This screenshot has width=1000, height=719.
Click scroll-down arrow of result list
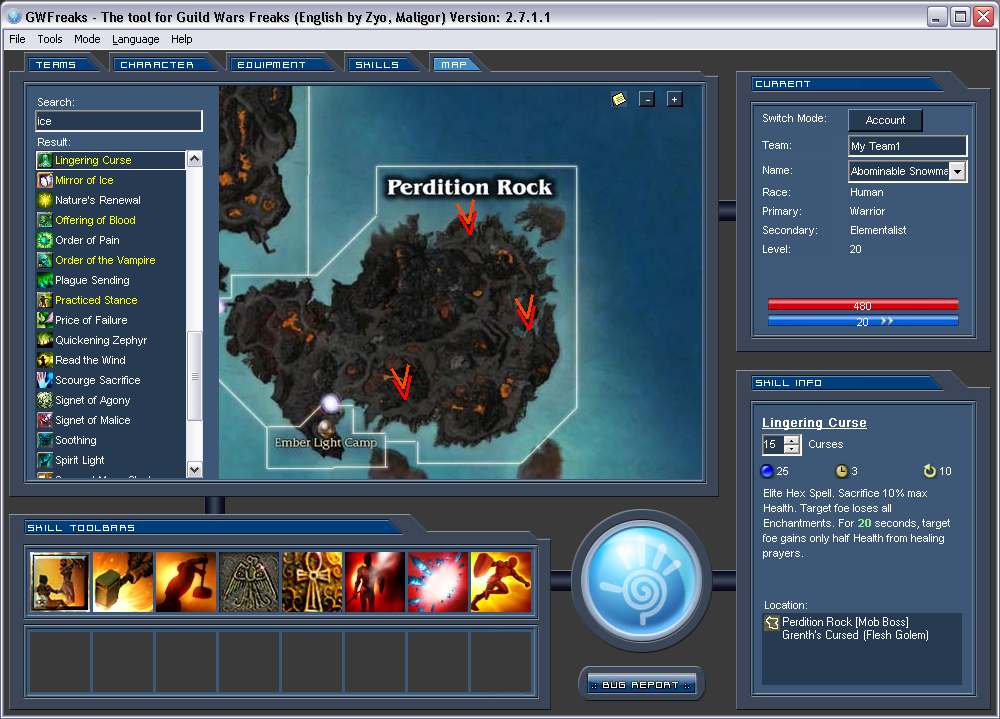pyautogui.click(x=195, y=470)
